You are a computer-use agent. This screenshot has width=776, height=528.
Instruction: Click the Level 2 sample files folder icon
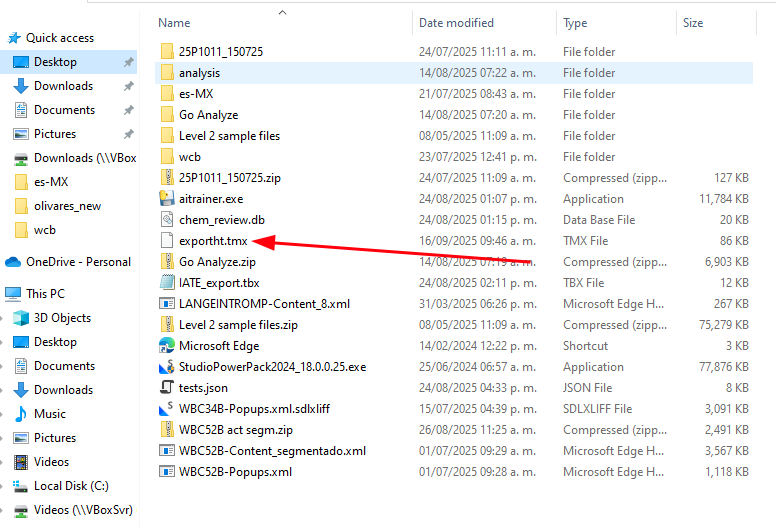click(167, 136)
